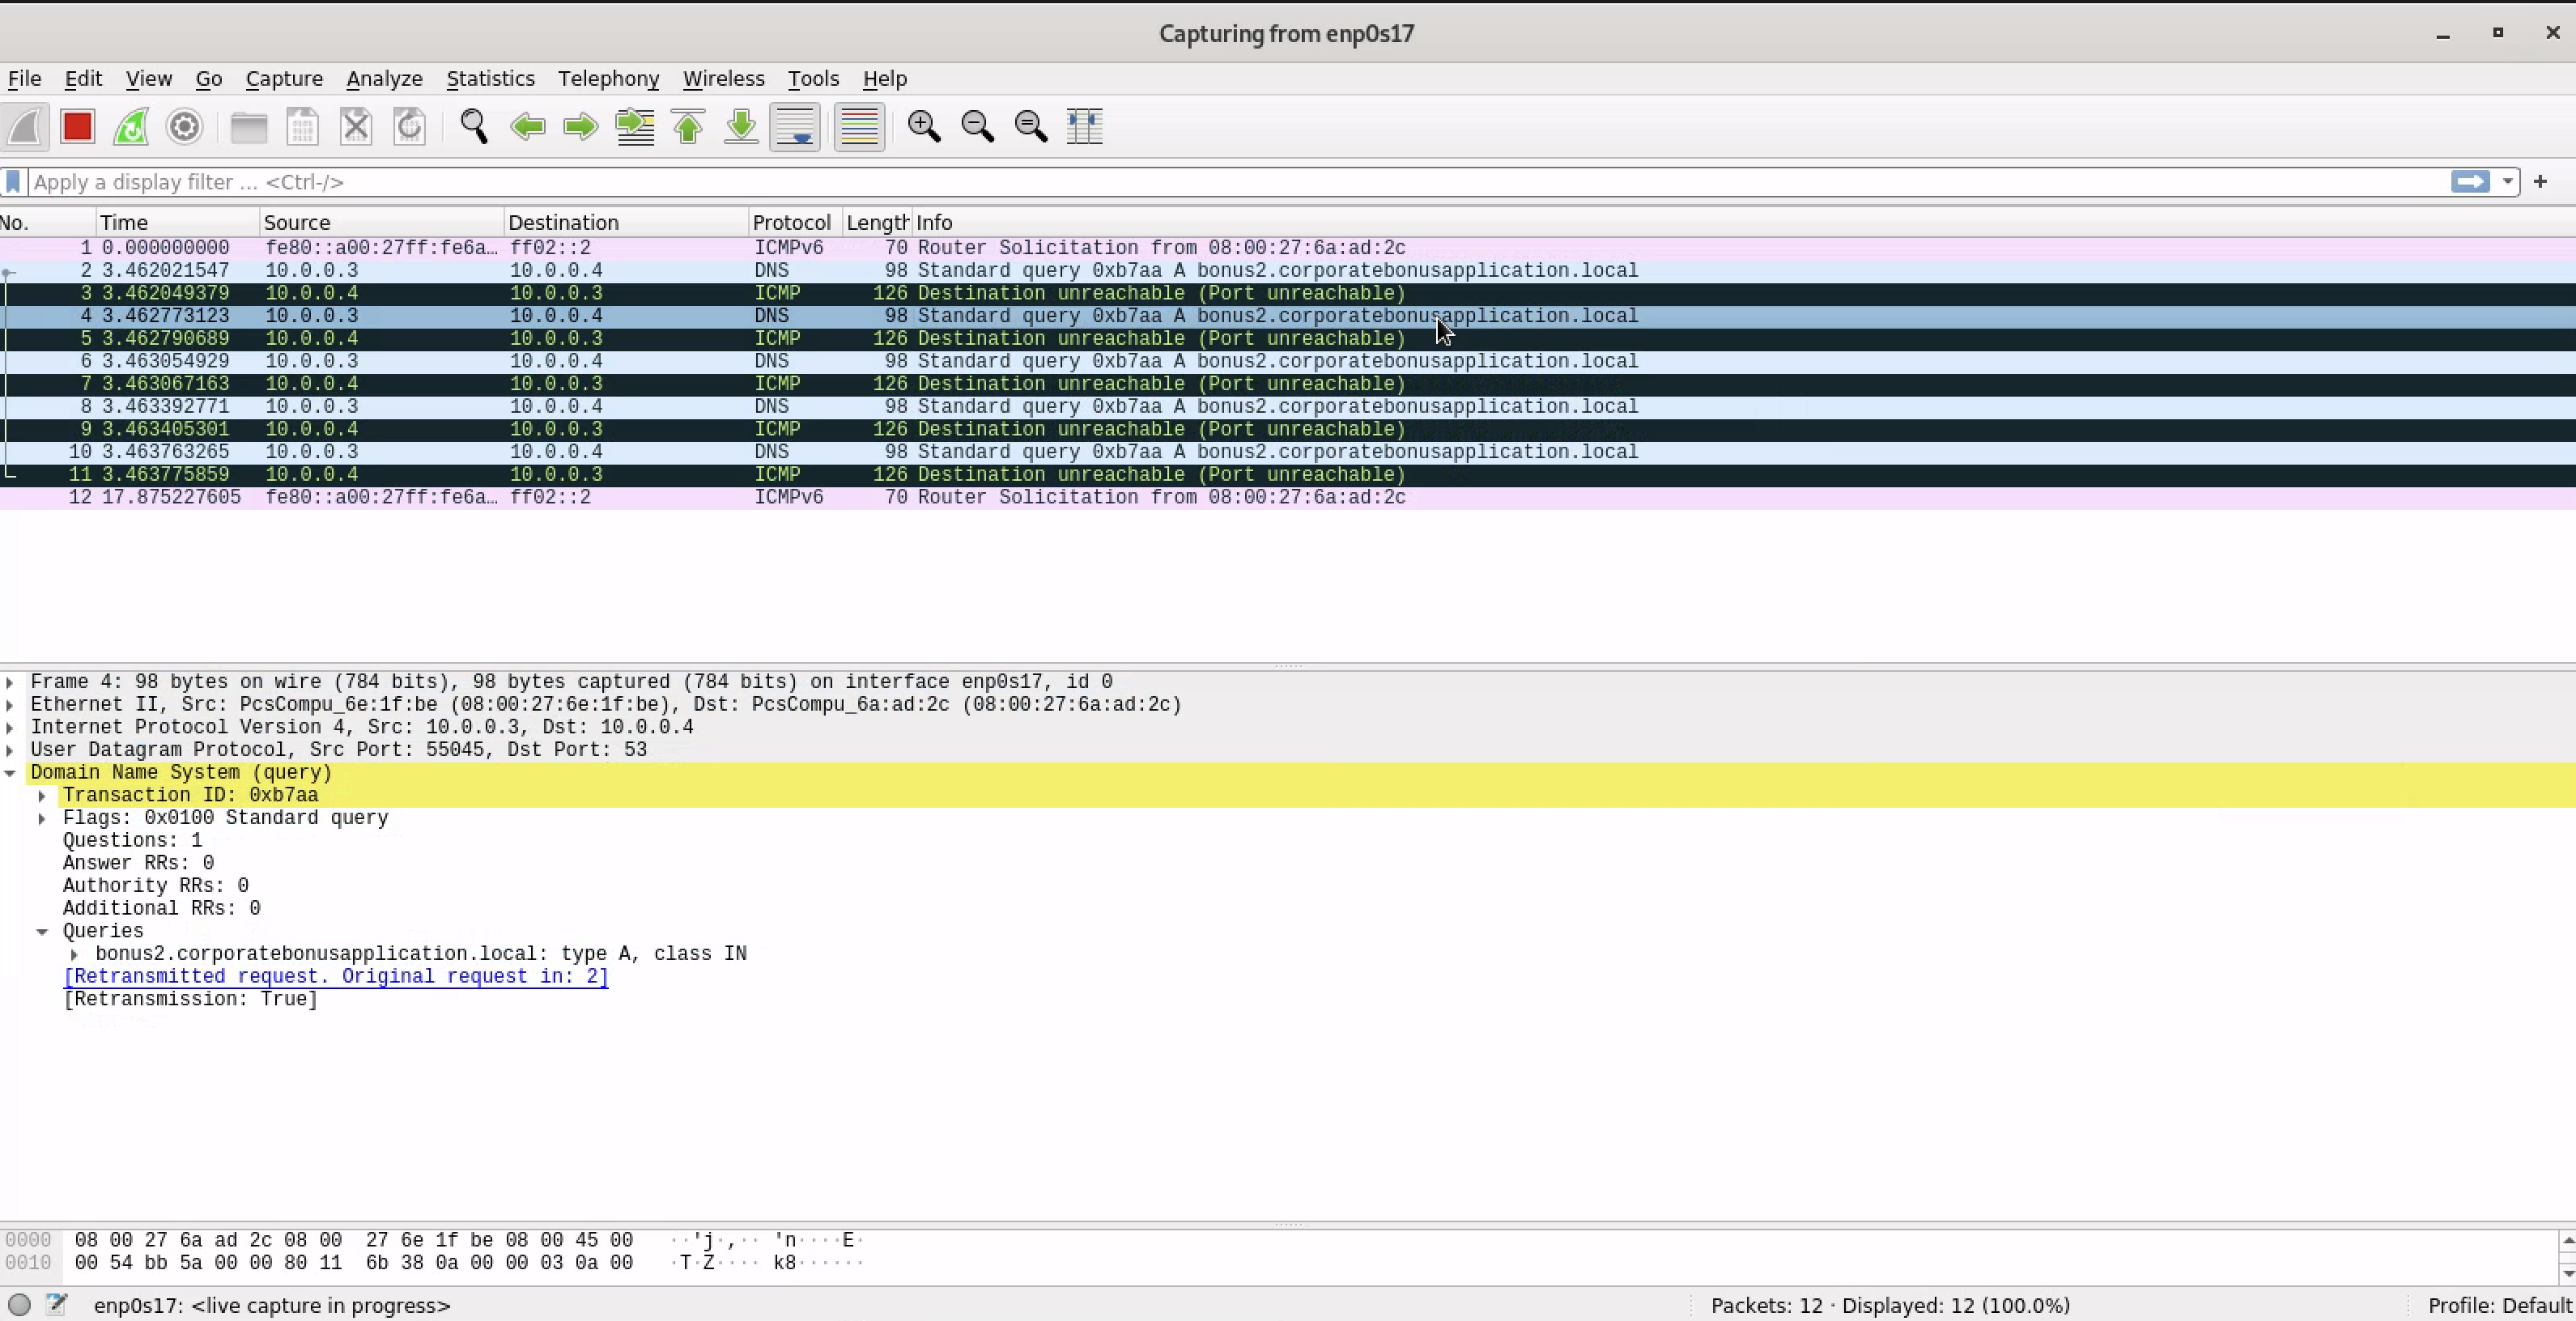The width and height of the screenshot is (2576, 1321).
Task: Open the Capture menu
Action: point(284,78)
